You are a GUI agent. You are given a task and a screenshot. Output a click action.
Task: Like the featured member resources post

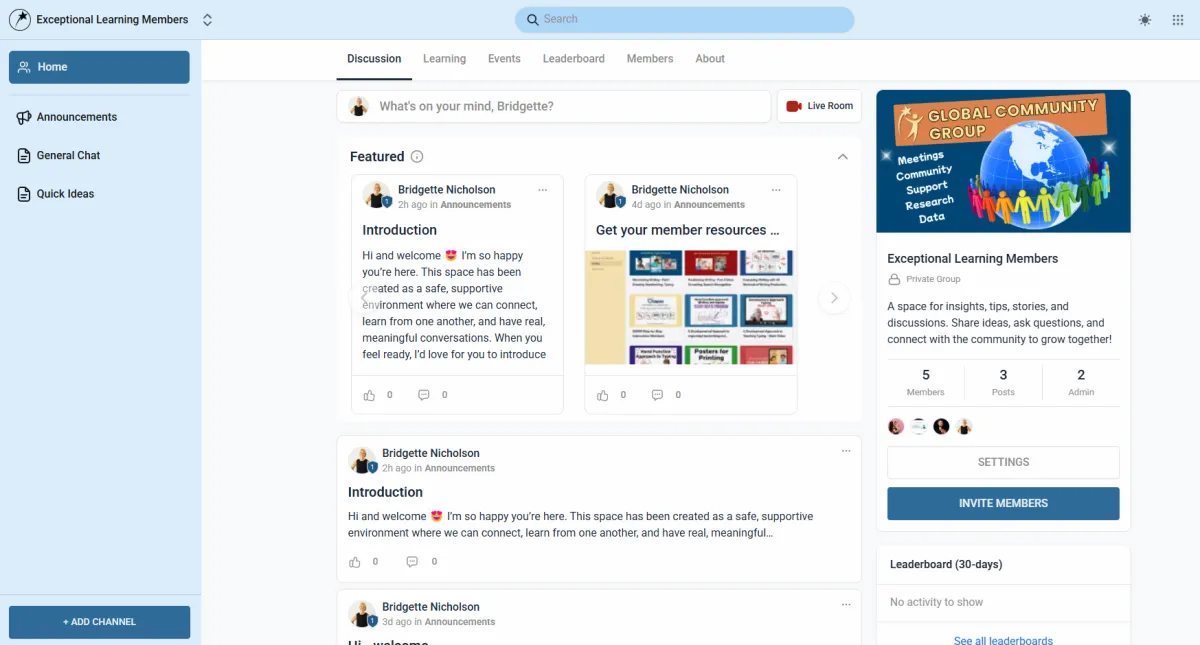tap(602, 395)
